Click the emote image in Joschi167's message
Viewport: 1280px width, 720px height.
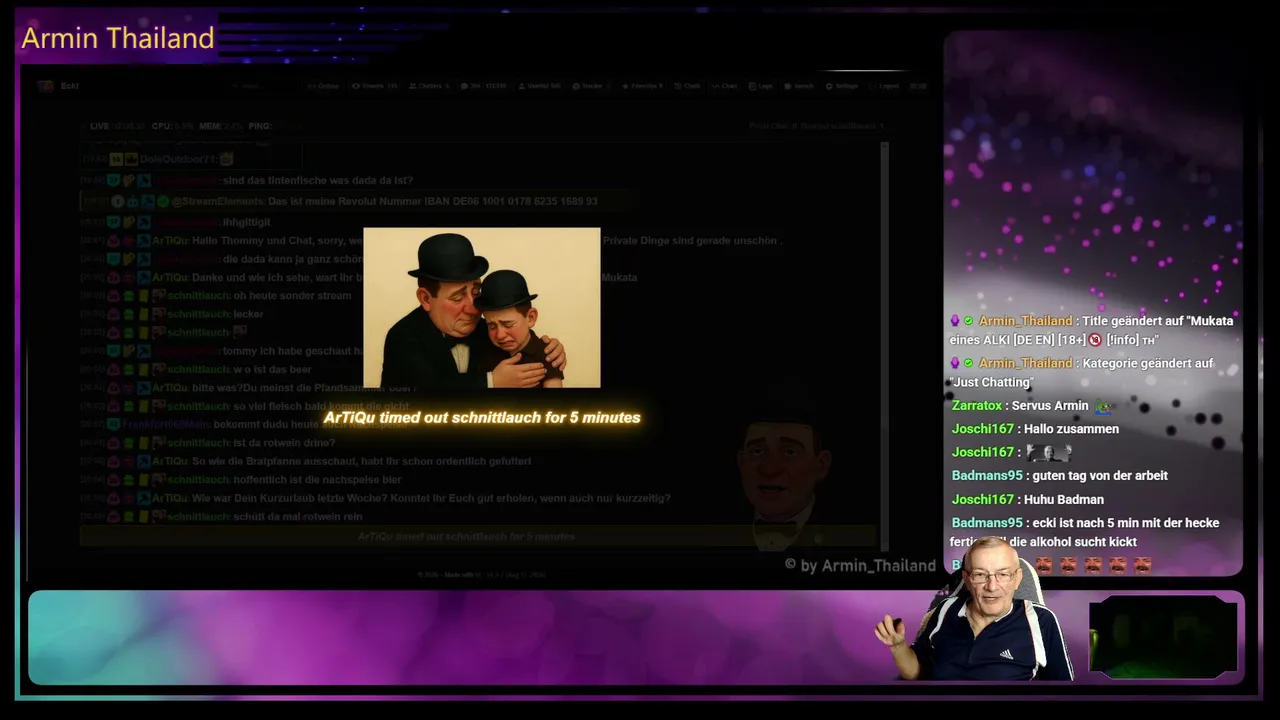pyautogui.click(x=1048, y=452)
